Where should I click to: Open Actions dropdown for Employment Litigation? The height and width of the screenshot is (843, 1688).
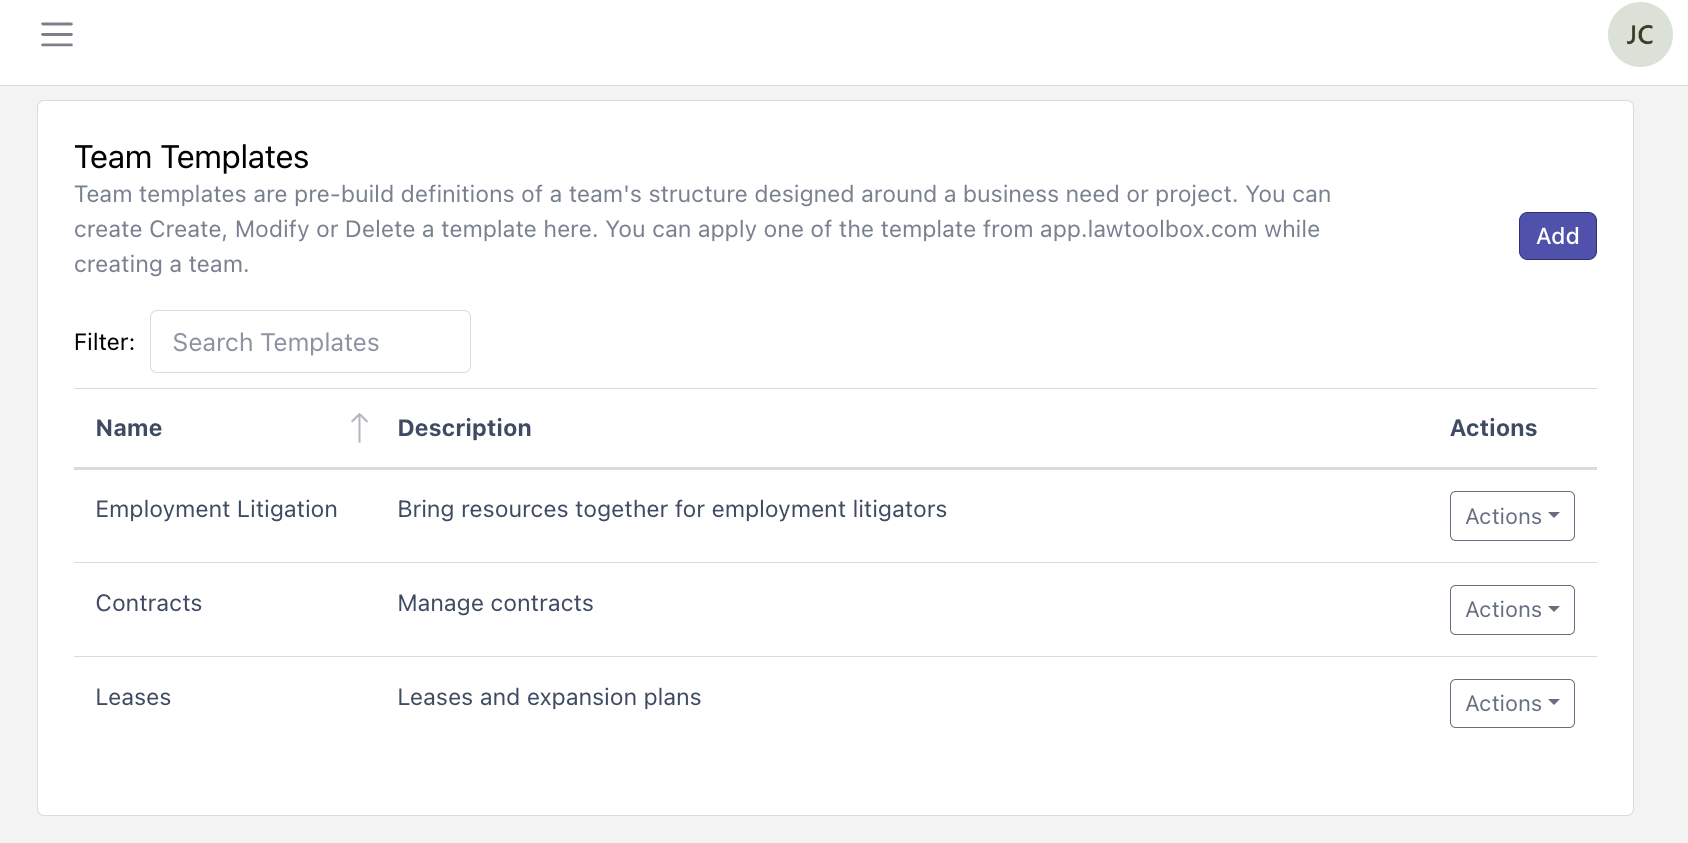tap(1511, 516)
